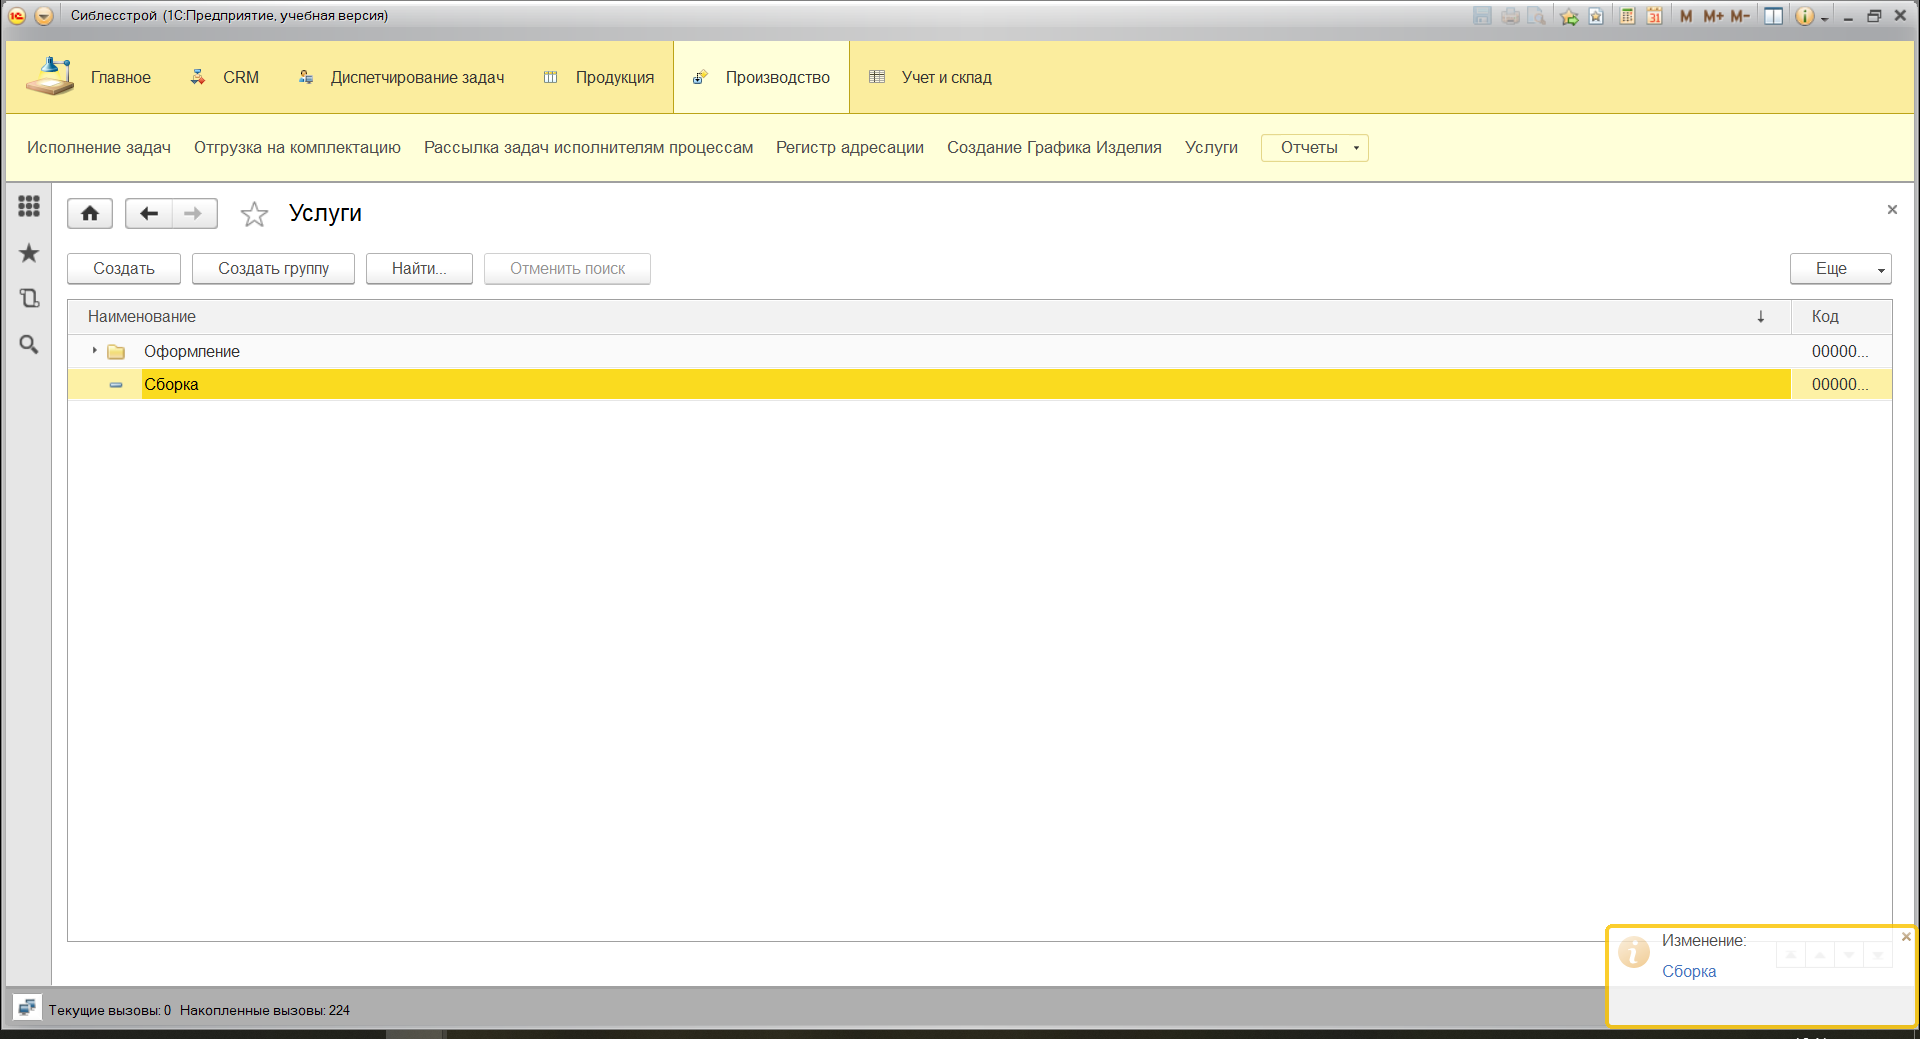Click the Найти... button

(x=418, y=269)
